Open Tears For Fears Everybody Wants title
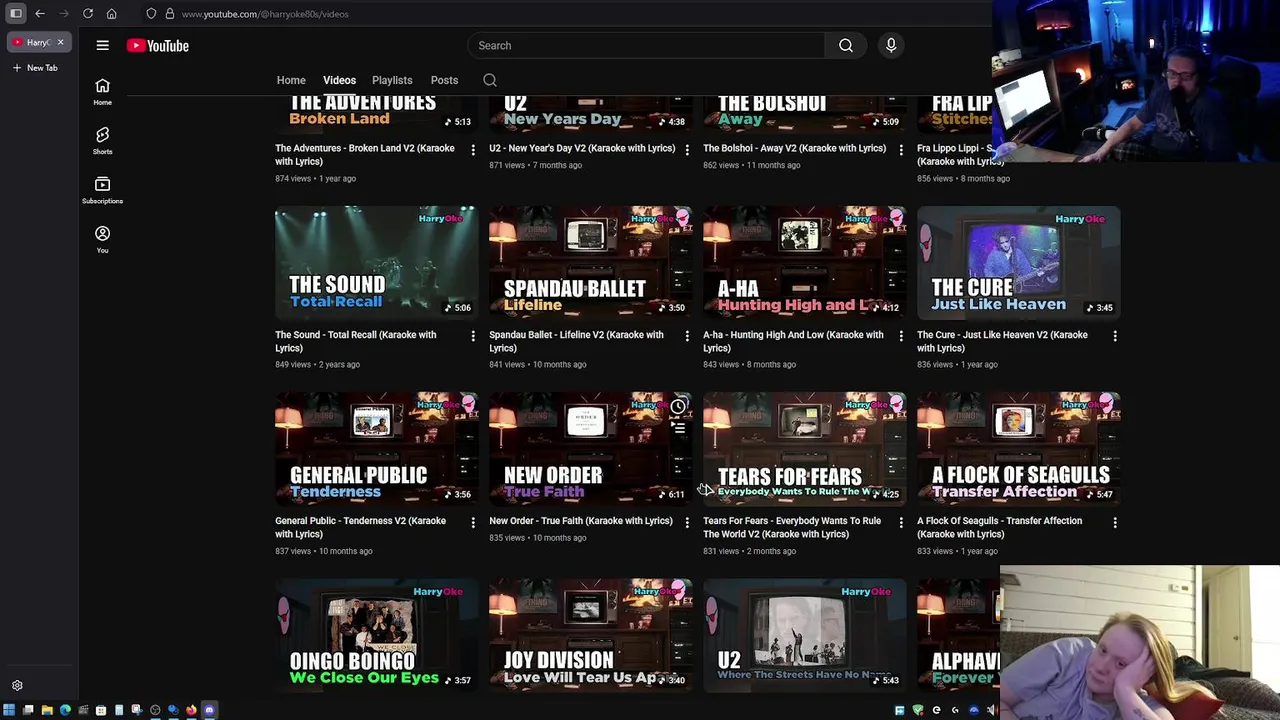The height and width of the screenshot is (720, 1280). pos(792,527)
